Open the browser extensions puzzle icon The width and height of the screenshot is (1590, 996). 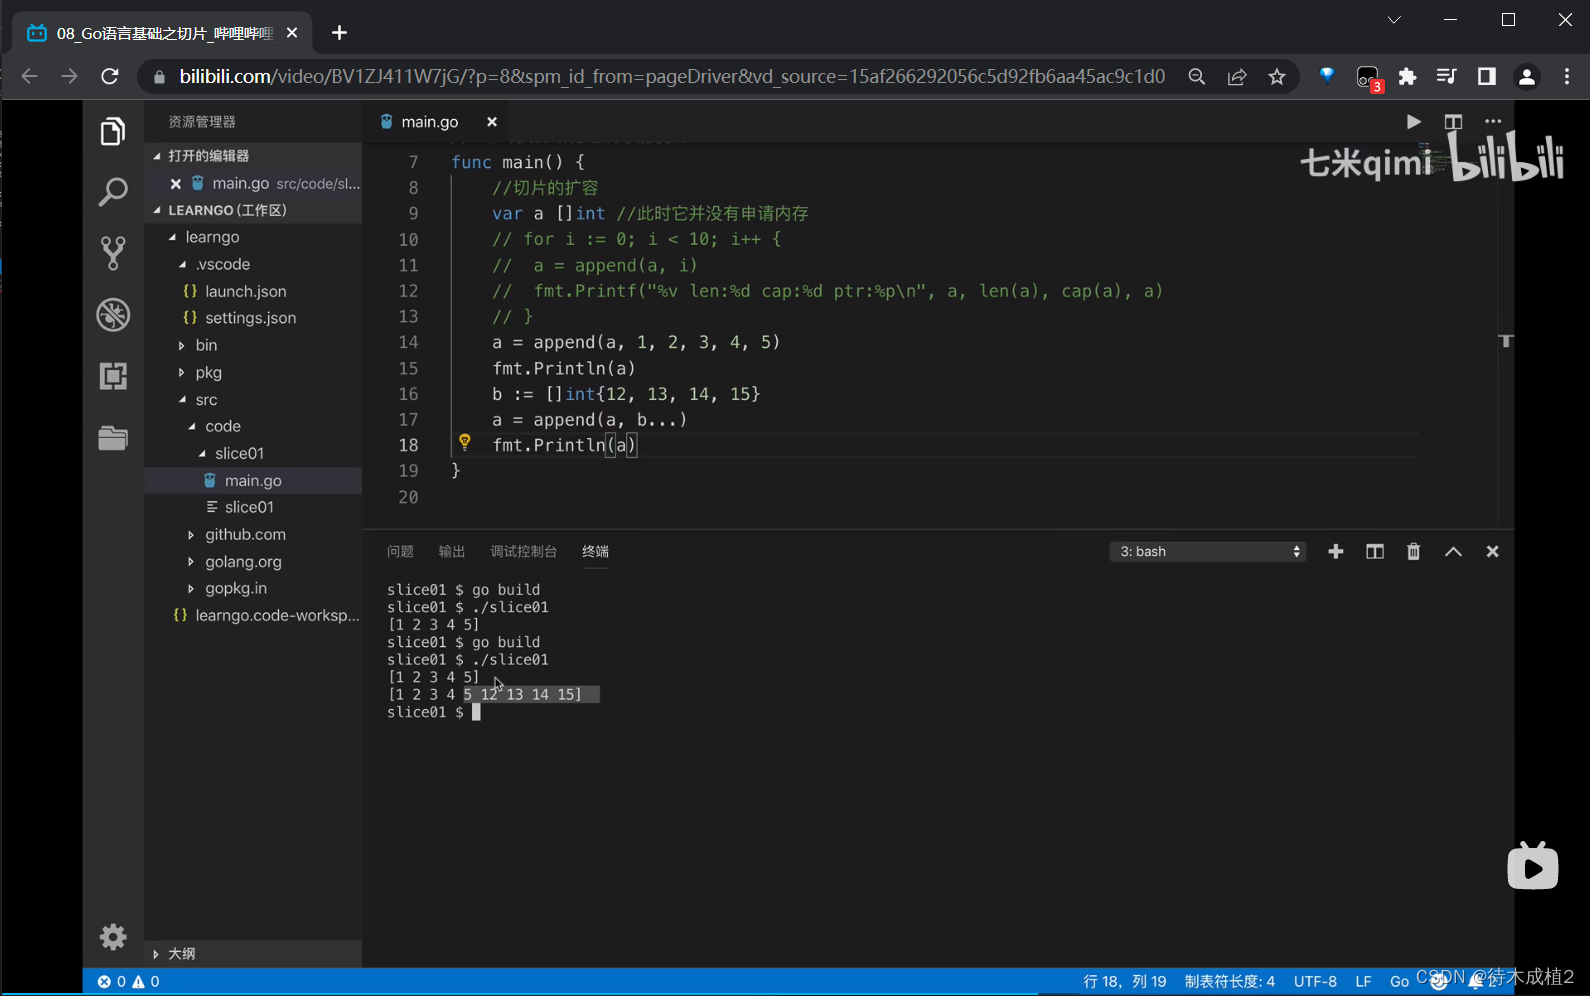coord(1408,77)
